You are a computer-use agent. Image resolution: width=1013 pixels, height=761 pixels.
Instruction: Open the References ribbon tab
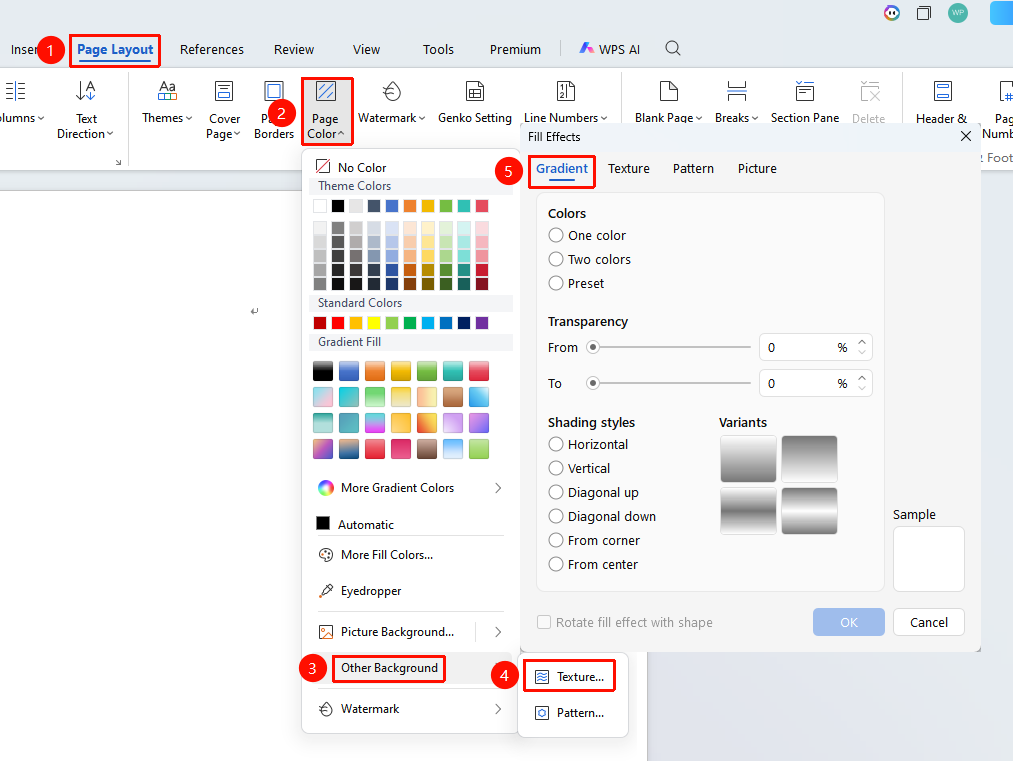pos(212,50)
